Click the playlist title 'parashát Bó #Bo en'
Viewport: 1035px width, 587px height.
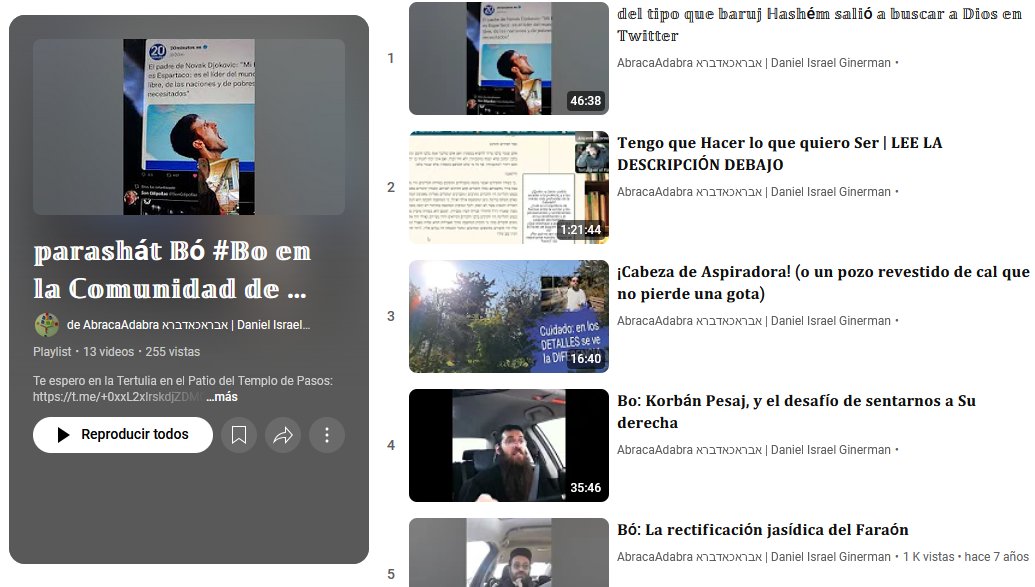coord(172,269)
